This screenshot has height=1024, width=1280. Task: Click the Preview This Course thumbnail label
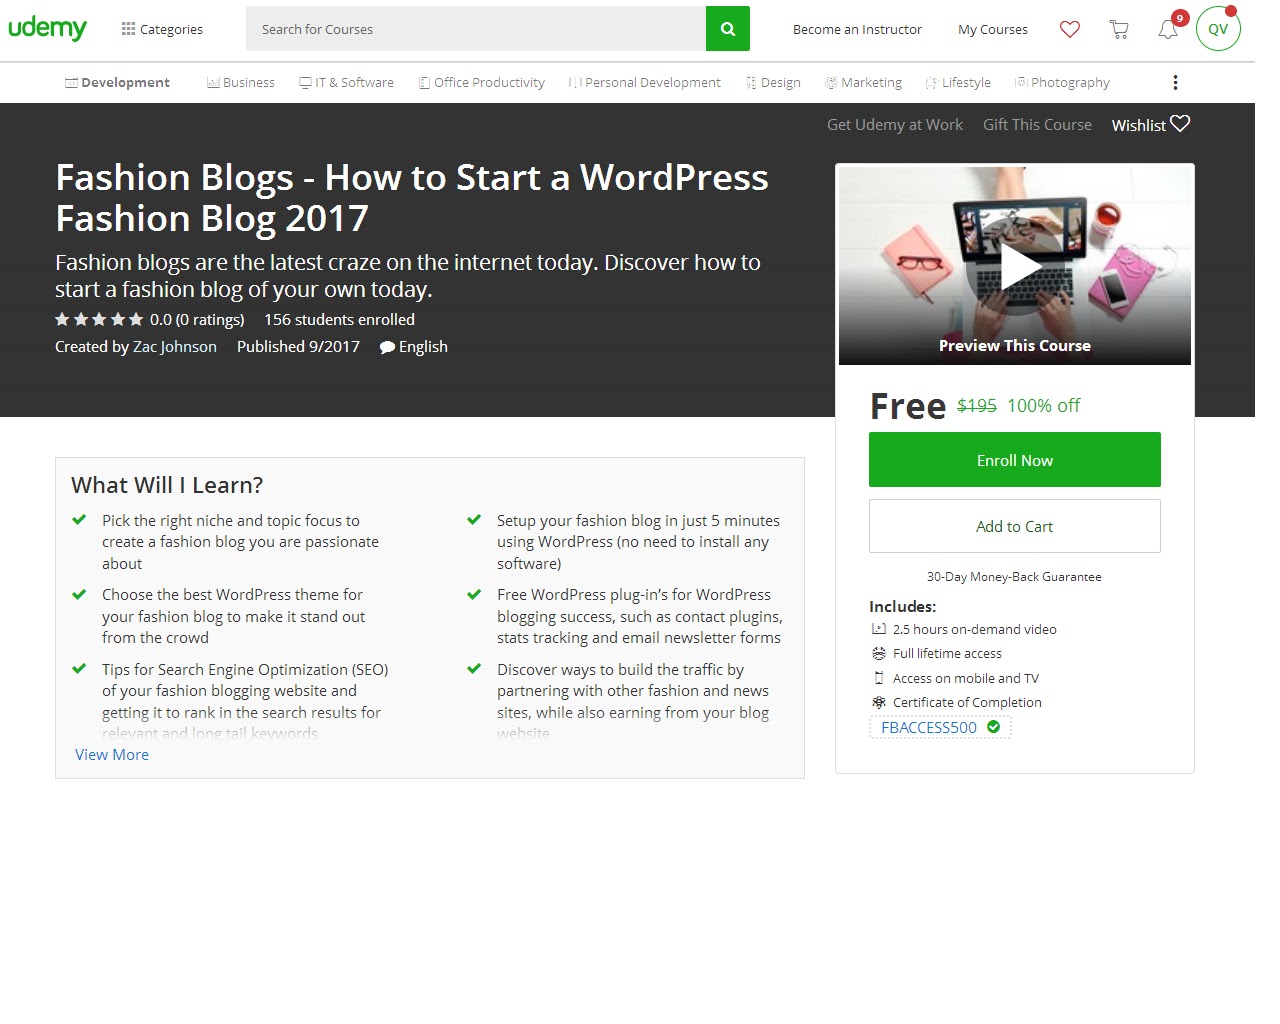click(1015, 345)
